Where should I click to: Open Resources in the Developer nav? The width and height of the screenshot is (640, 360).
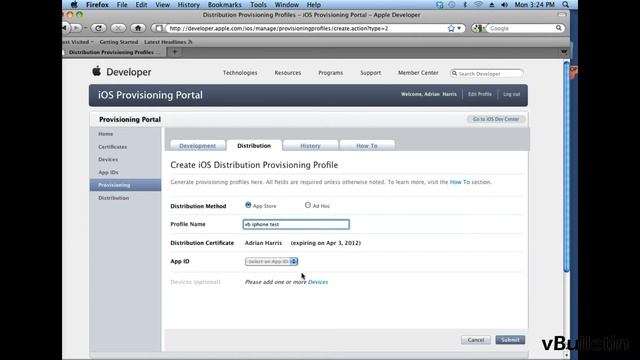(x=288, y=73)
